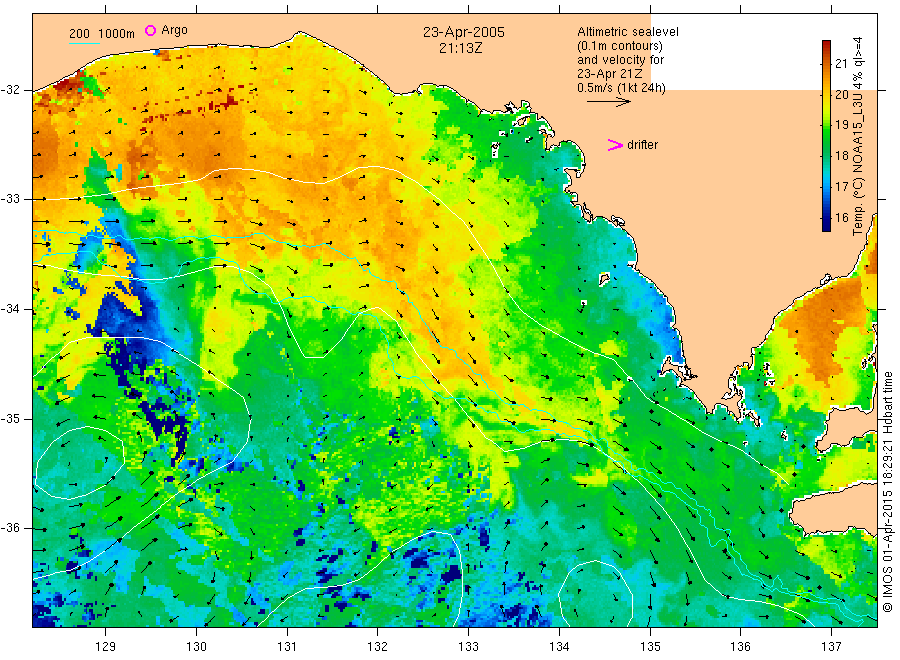Click longitude axis label 133
The image size is (900, 660).
point(468,647)
